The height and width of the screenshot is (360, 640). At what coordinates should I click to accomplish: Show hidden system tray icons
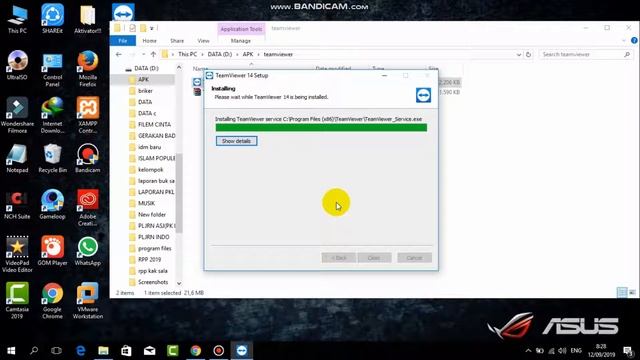coord(528,351)
